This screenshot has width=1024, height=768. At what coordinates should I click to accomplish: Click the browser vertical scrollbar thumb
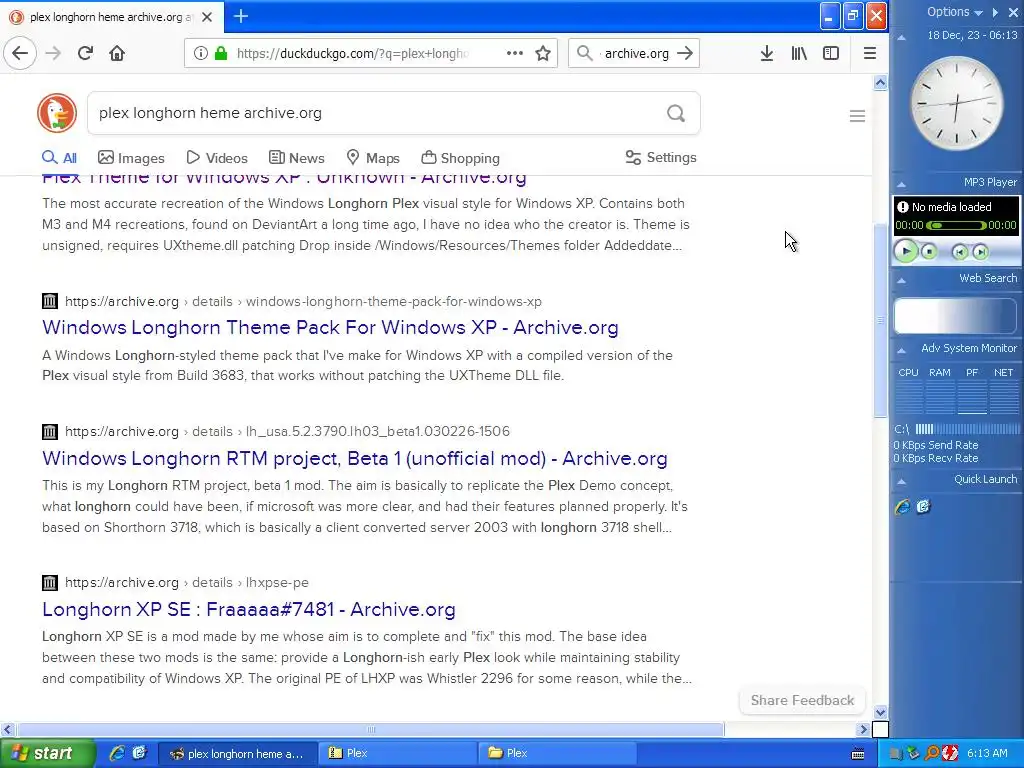click(880, 320)
